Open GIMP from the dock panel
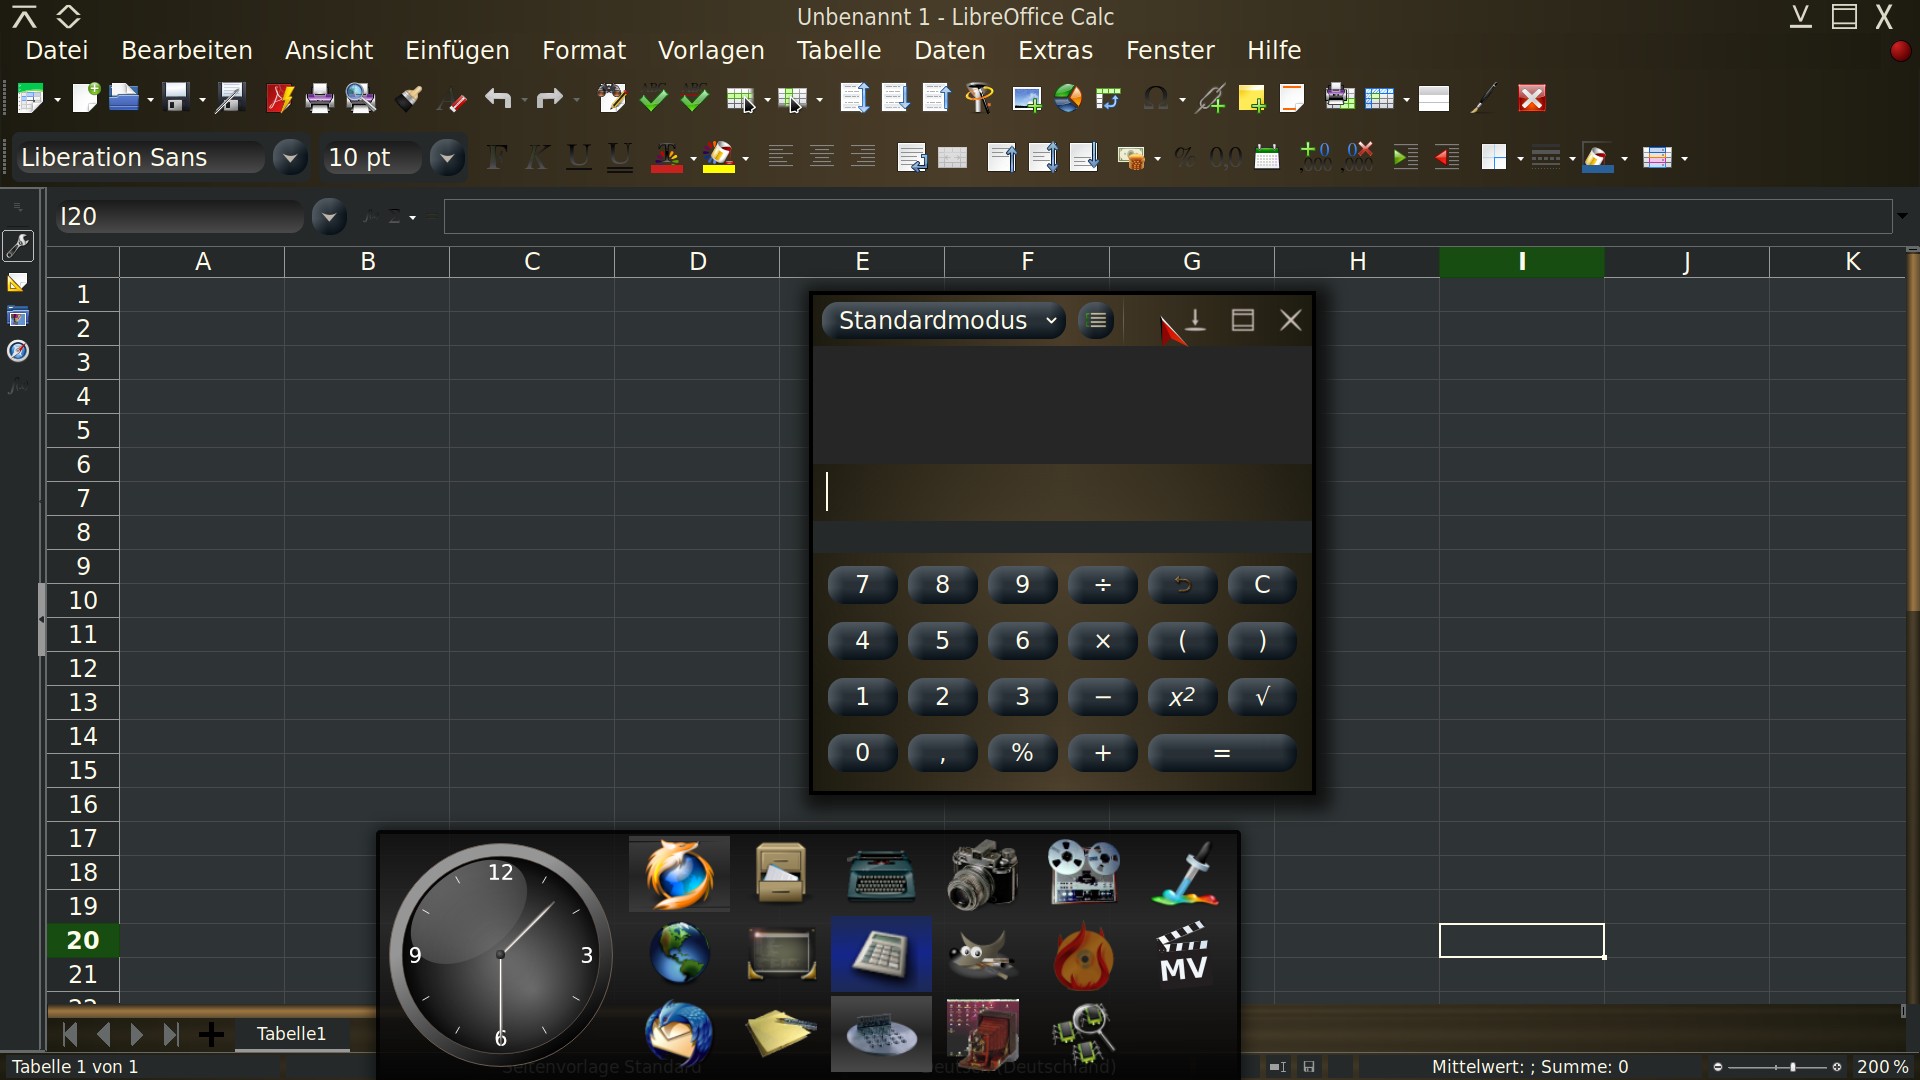The image size is (1920, 1080). [982, 954]
